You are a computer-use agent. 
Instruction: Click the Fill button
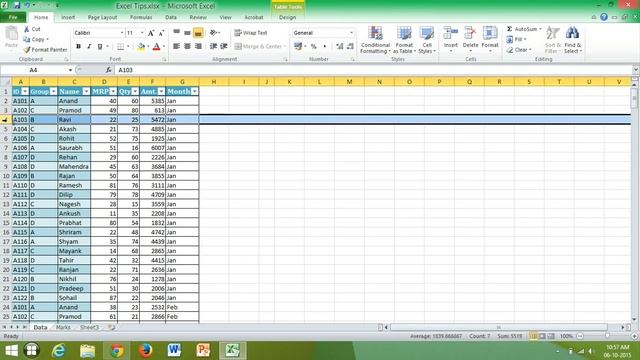point(516,40)
